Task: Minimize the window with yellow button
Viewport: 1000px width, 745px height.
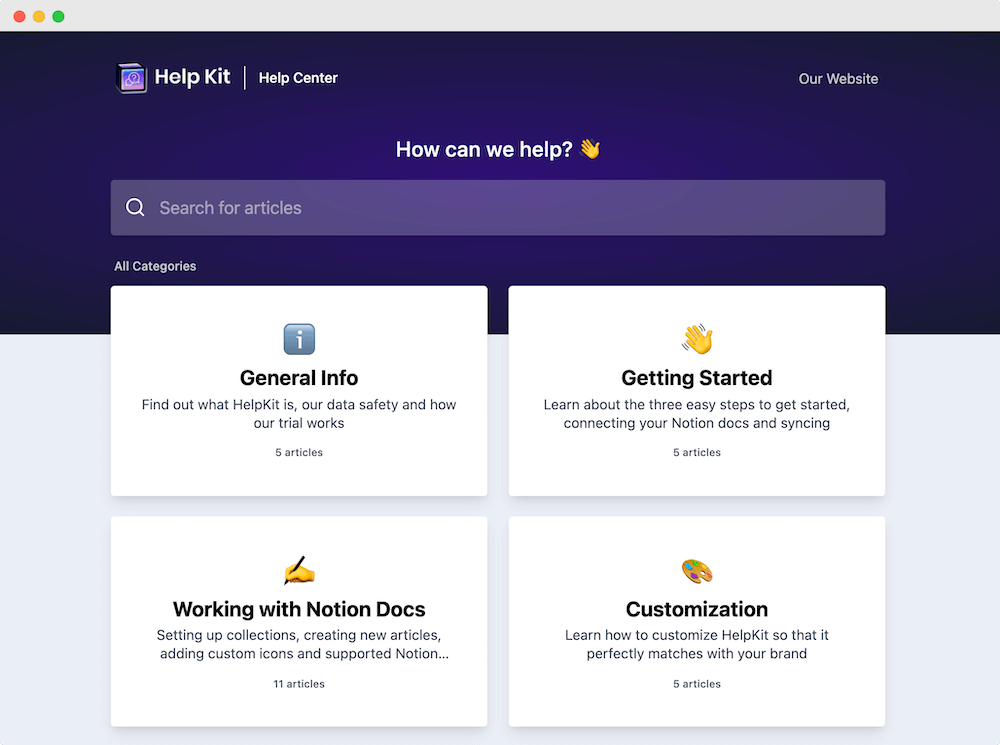Action: (39, 16)
